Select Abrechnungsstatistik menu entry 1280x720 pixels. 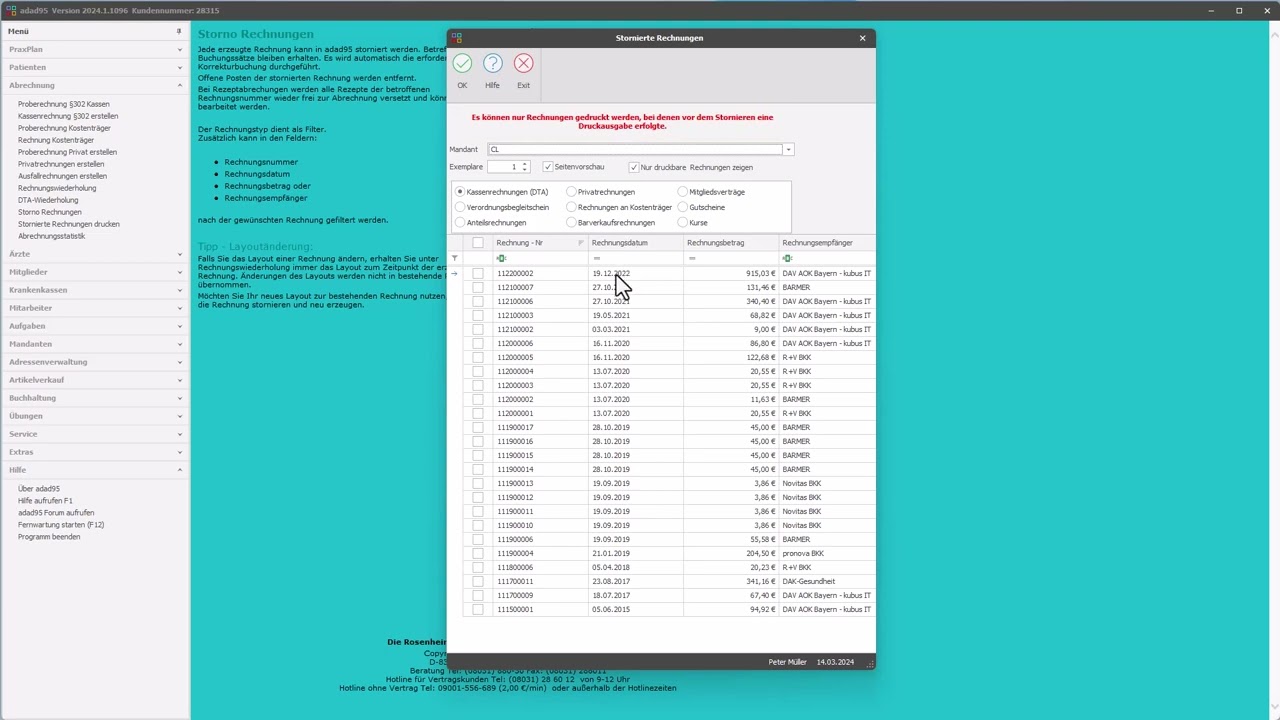51,236
